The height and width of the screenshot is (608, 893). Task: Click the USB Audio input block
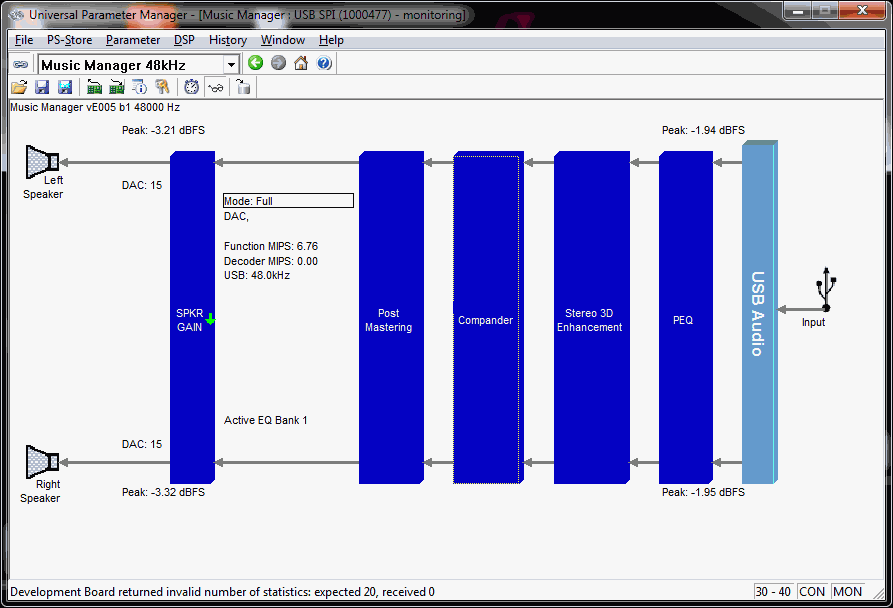pos(758,314)
